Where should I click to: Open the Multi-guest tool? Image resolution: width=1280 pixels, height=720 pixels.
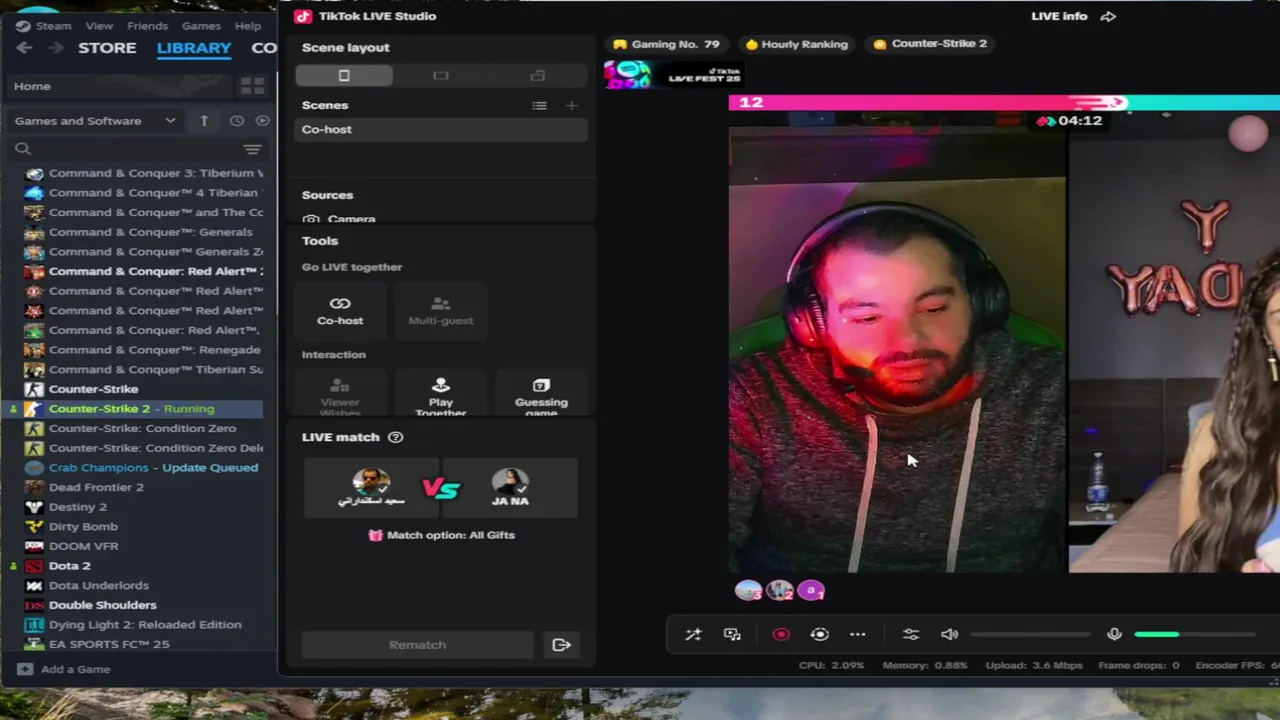pyautogui.click(x=441, y=311)
